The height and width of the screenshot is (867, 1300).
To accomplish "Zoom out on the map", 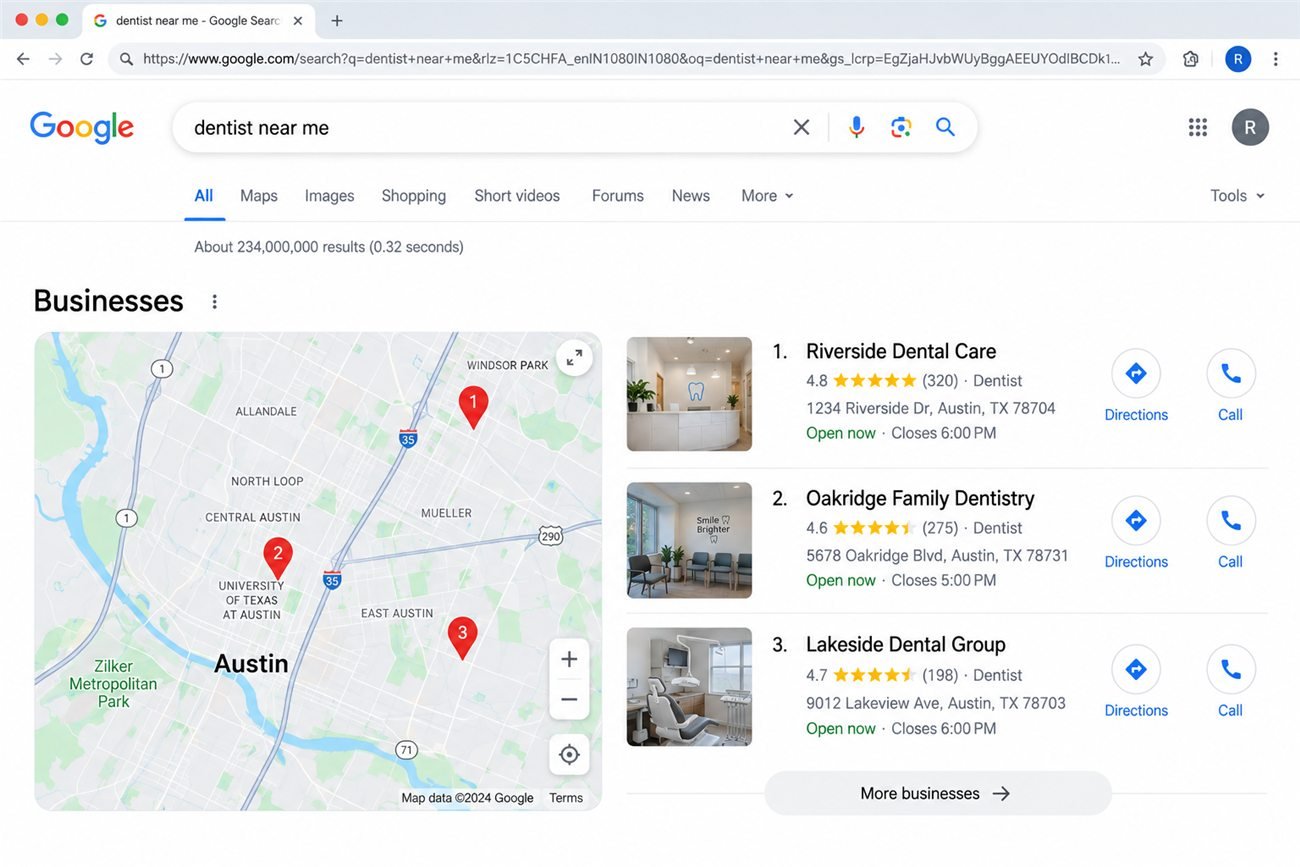I will (x=569, y=699).
